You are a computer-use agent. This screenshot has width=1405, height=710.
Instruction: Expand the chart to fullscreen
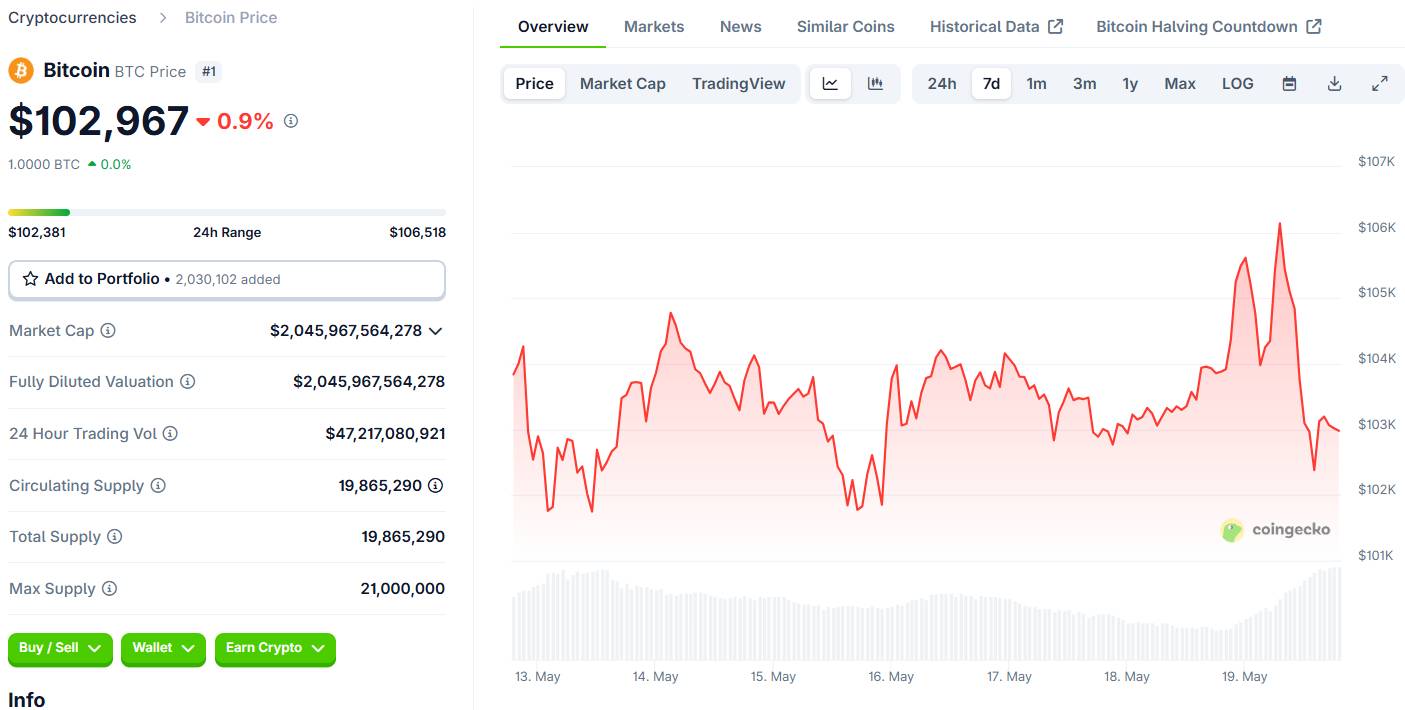tap(1379, 84)
